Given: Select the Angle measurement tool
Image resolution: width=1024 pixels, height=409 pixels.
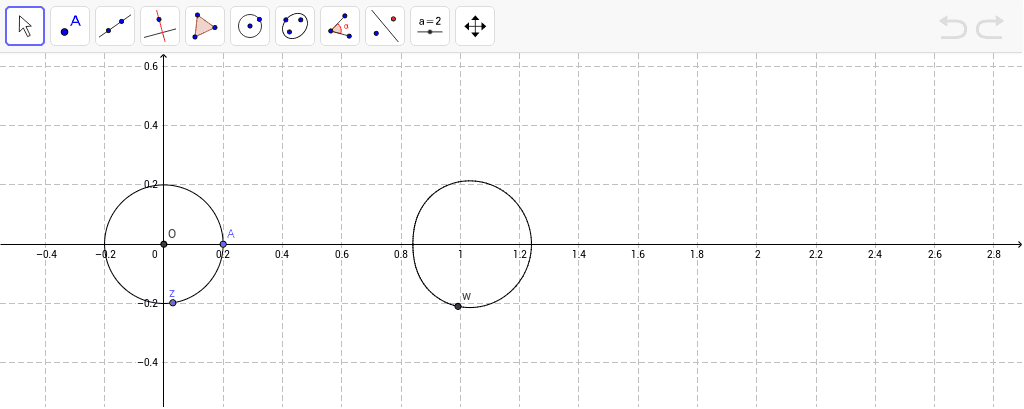Looking at the screenshot, I should pos(340,26).
